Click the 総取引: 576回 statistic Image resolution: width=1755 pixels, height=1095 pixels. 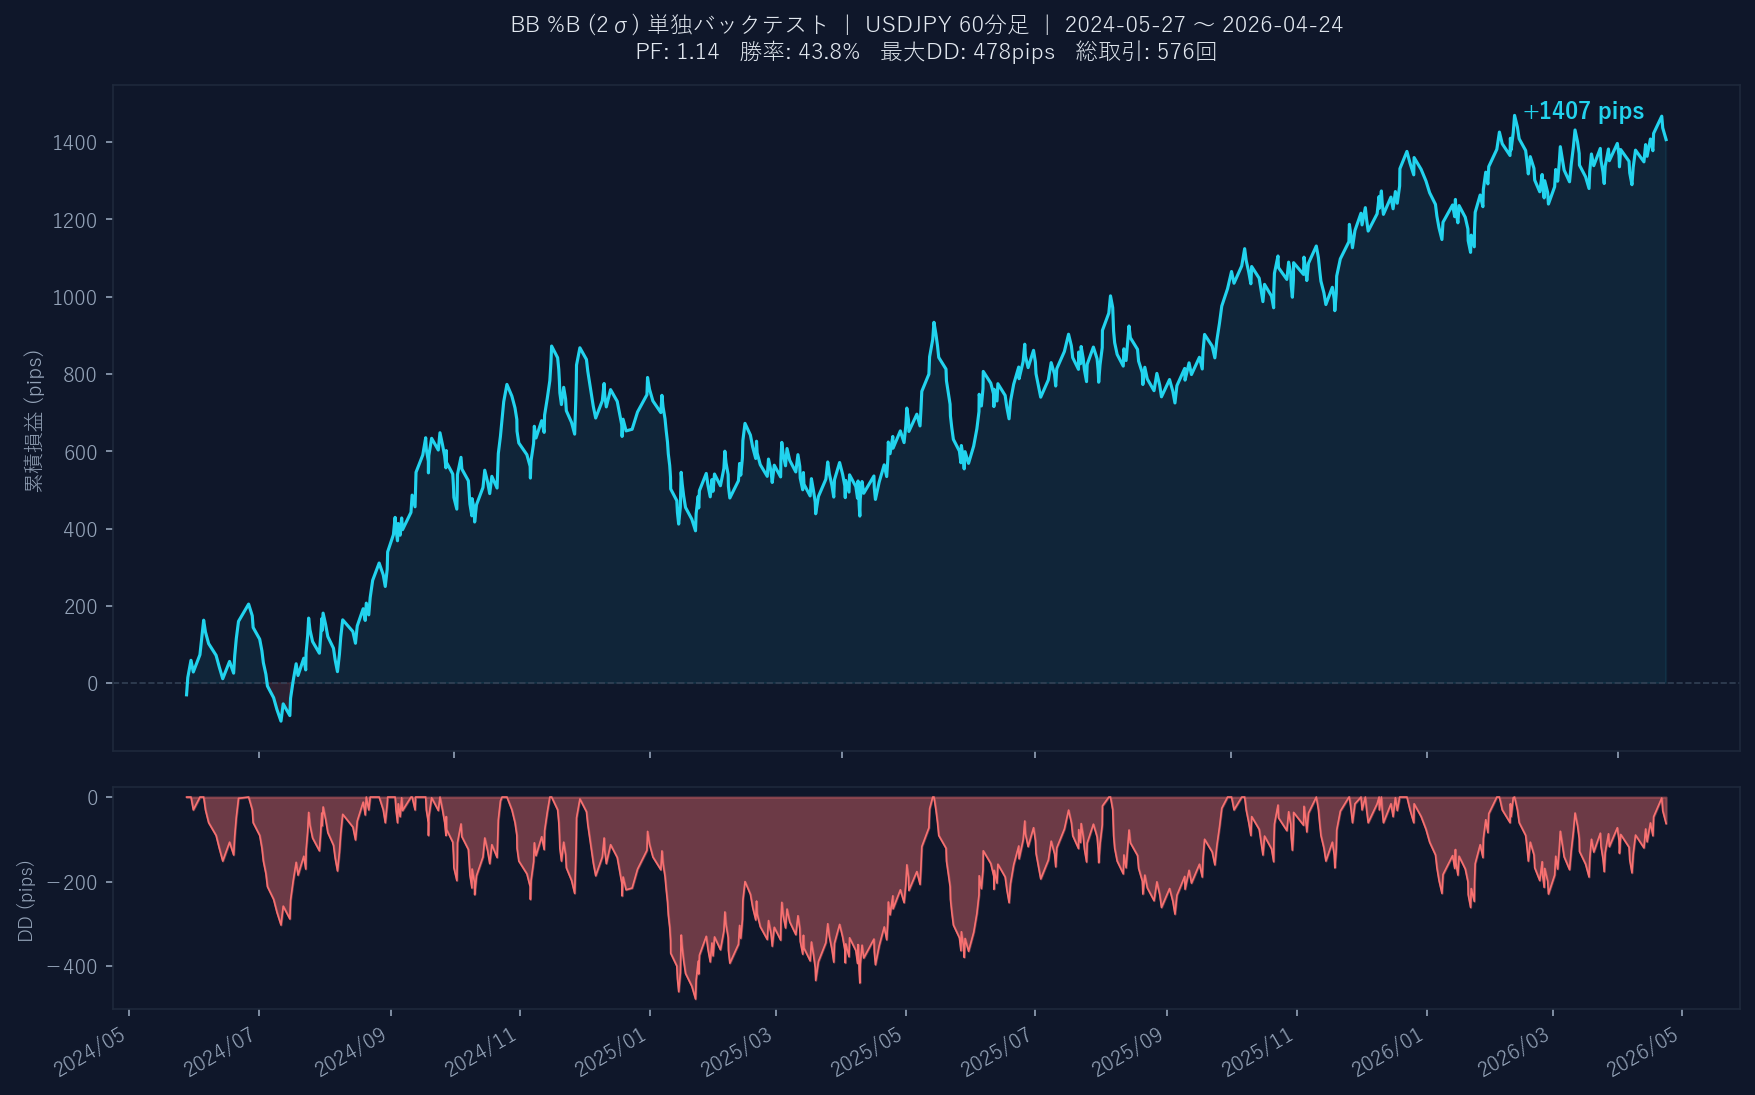[x=1146, y=52]
